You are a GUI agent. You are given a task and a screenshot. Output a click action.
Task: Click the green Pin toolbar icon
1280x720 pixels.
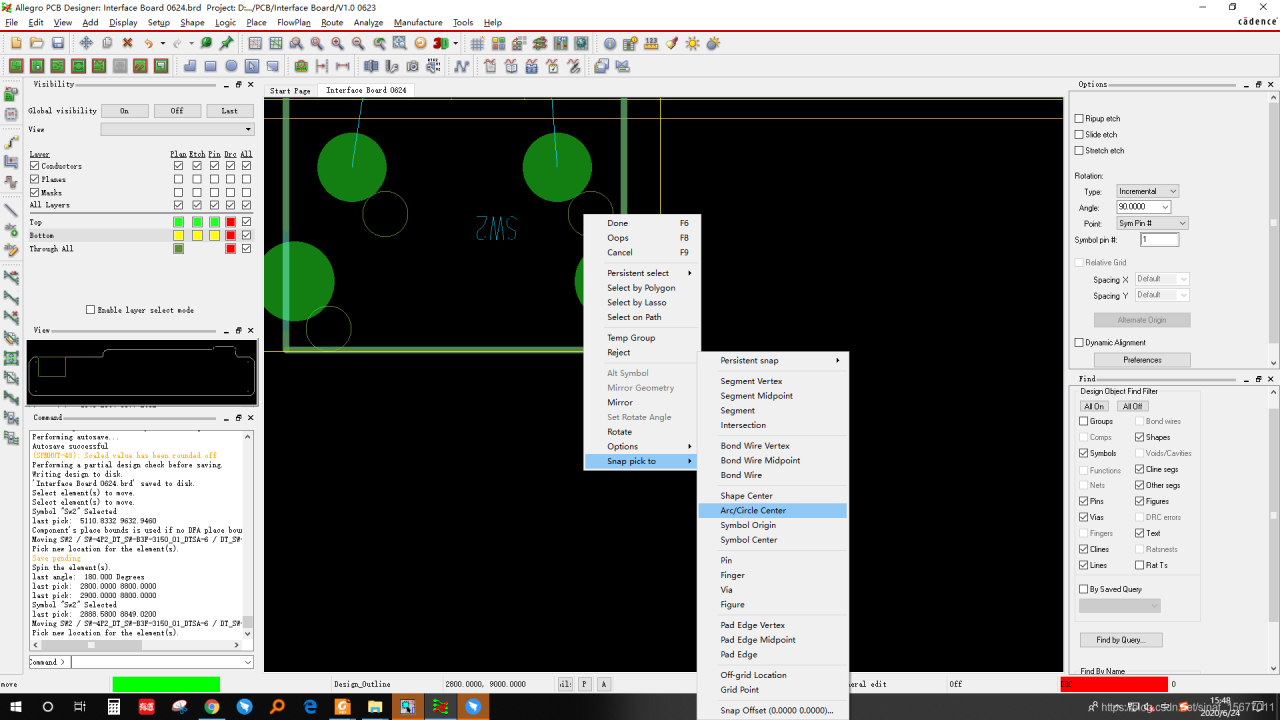pos(227,43)
